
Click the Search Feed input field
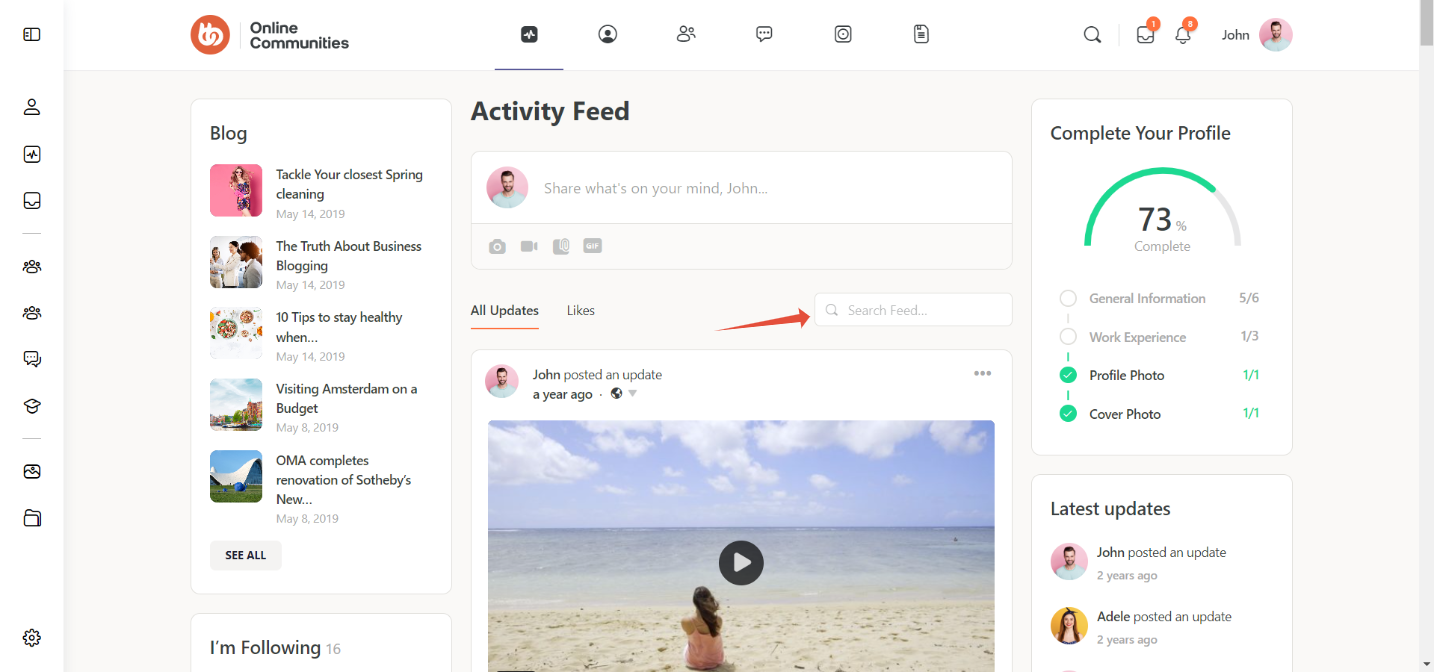point(913,310)
